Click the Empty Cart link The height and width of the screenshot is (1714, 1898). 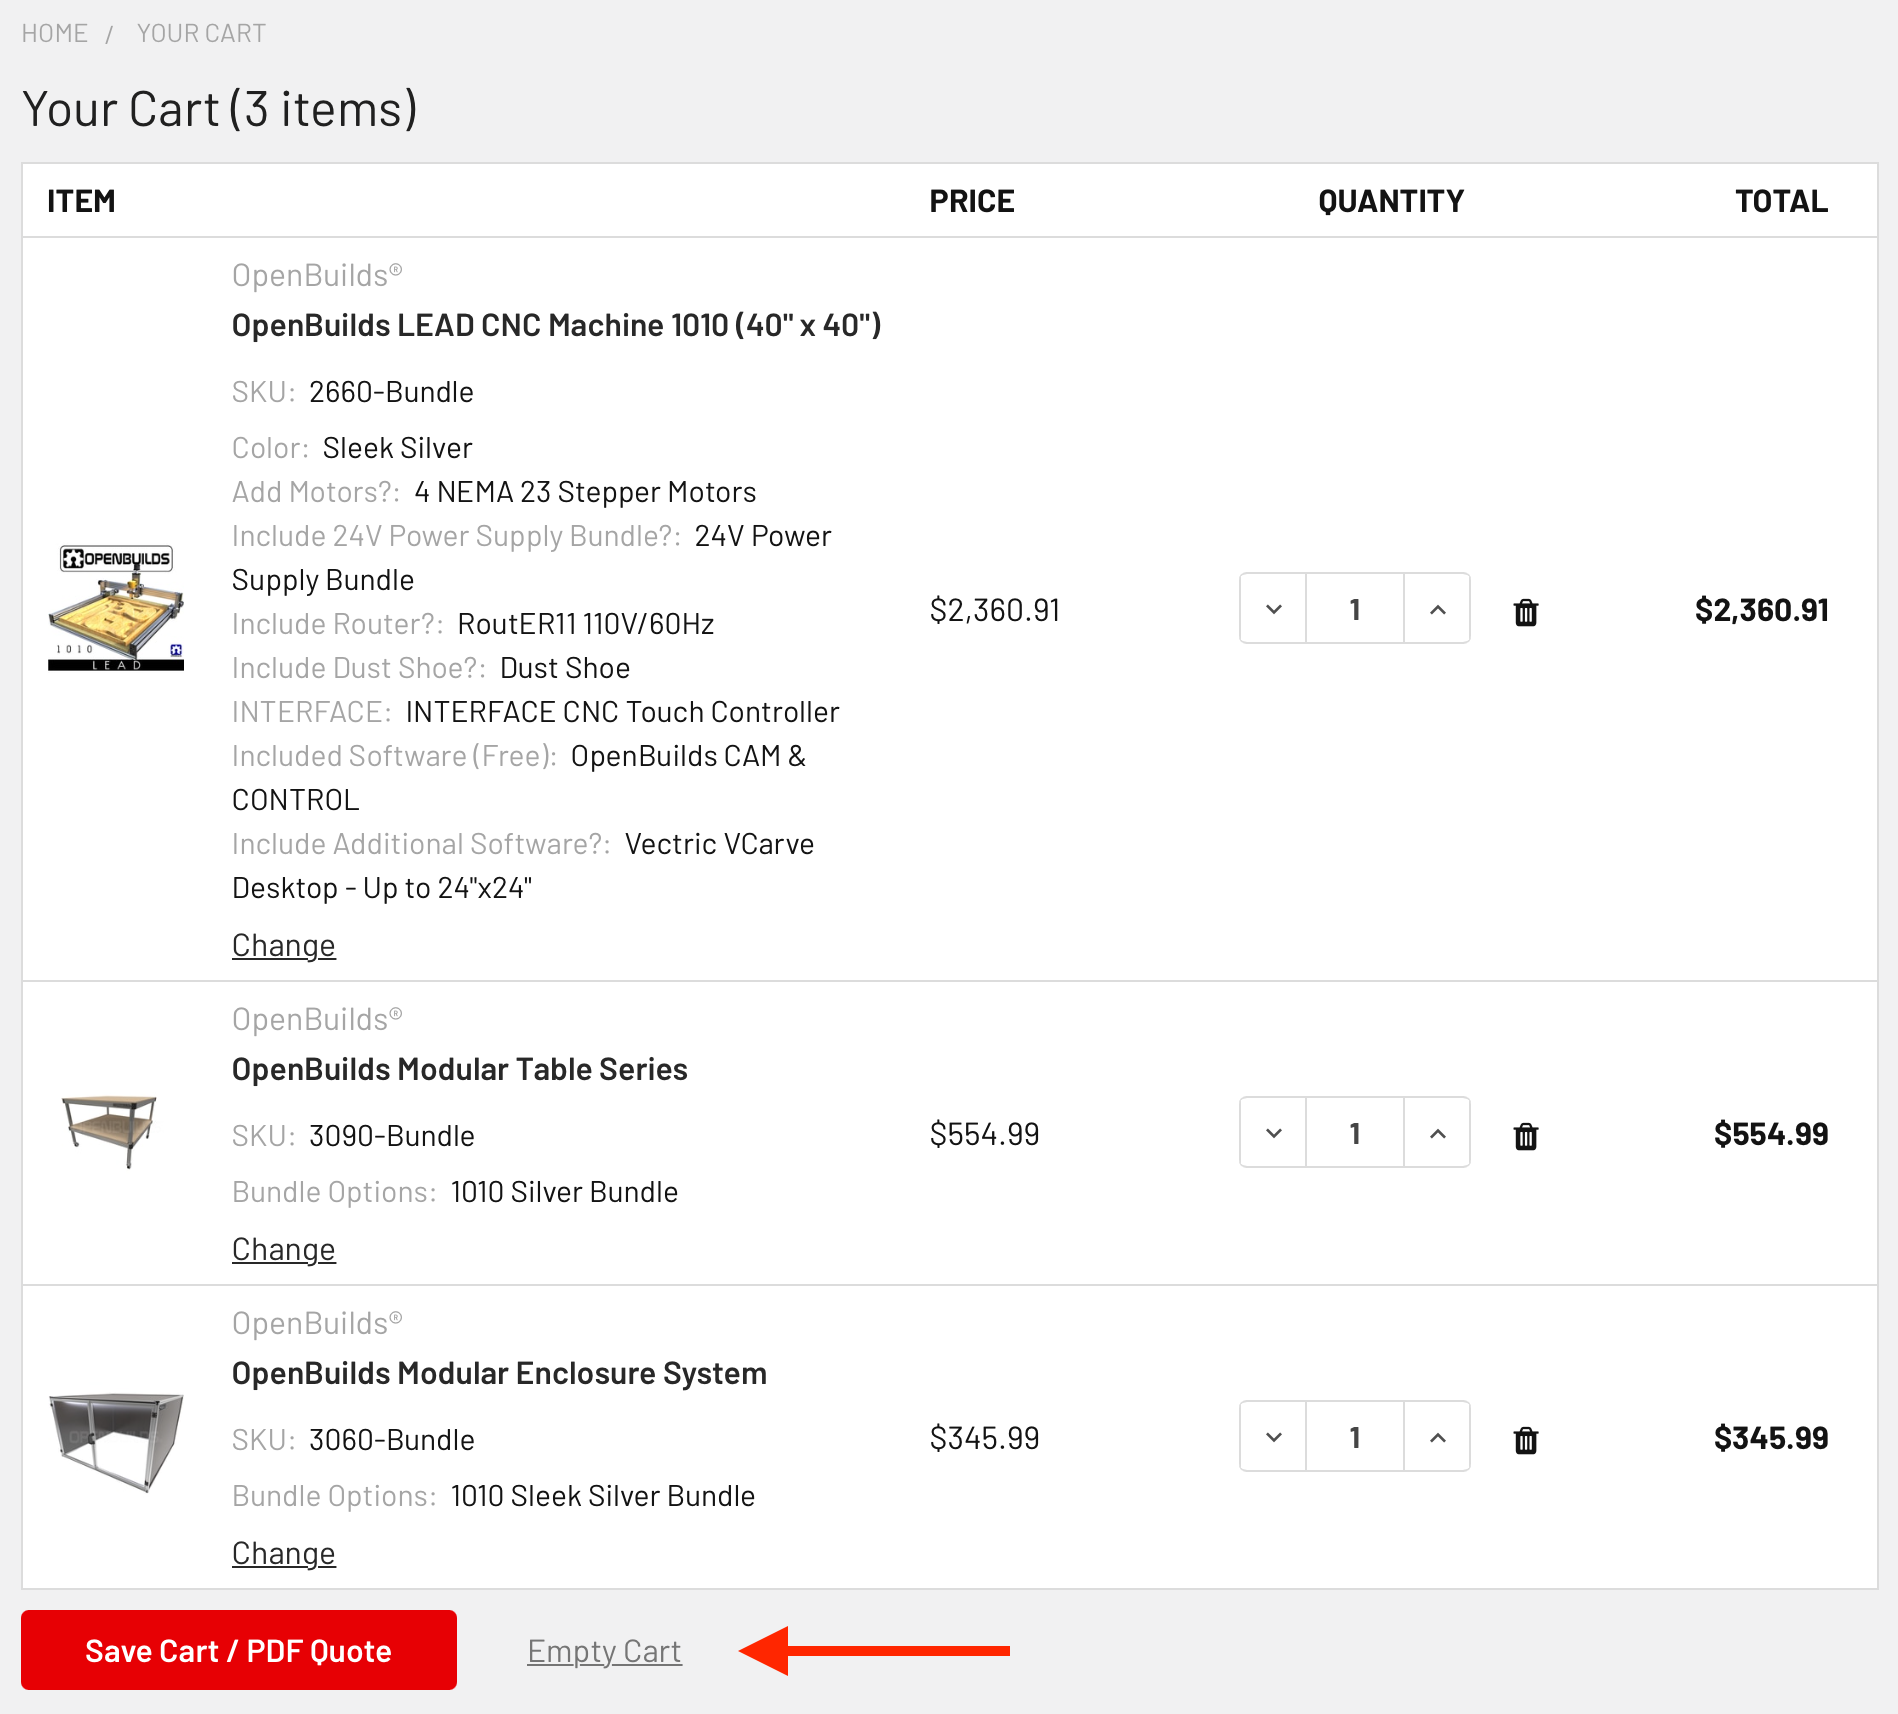604,1651
